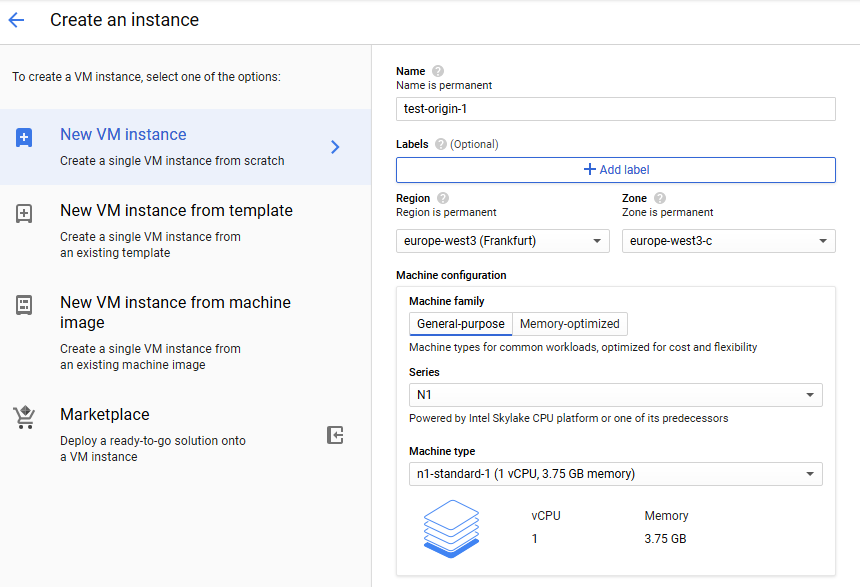This screenshot has height=587, width=860.
Task: Expand the Machine type n1-standard-1 dropdown
Action: (x=615, y=474)
